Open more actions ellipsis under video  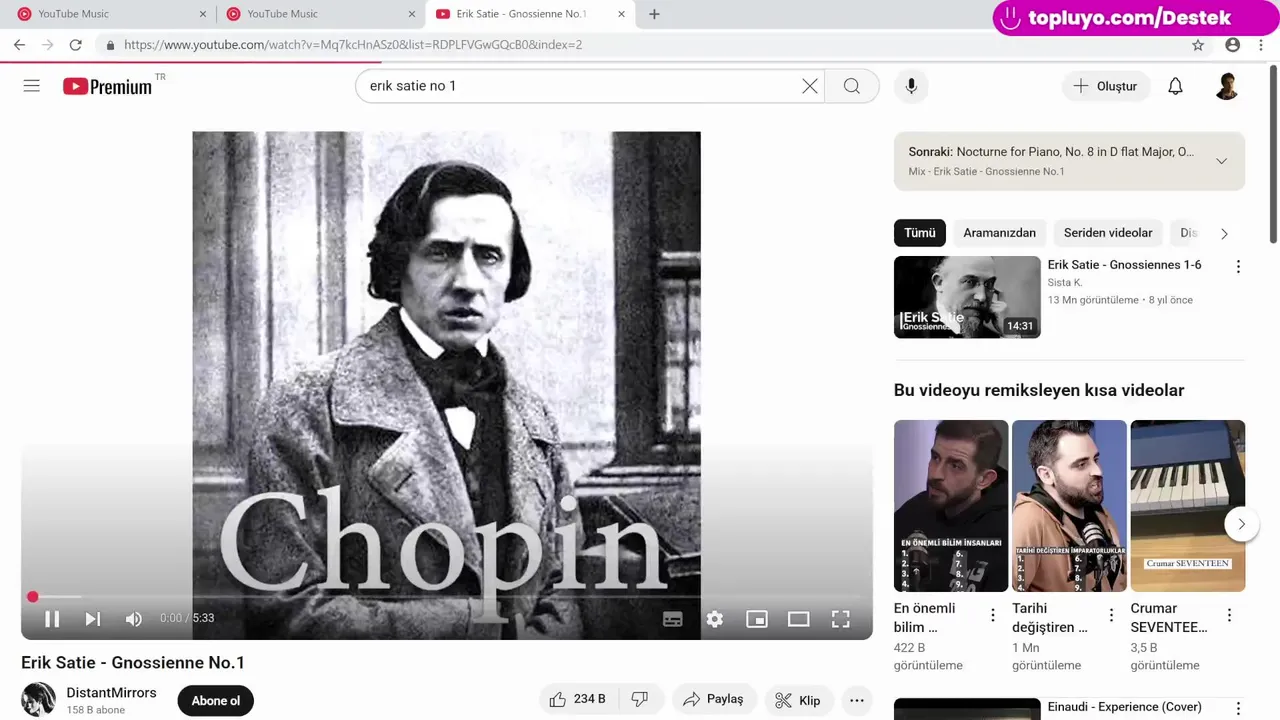(x=857, y=700)
